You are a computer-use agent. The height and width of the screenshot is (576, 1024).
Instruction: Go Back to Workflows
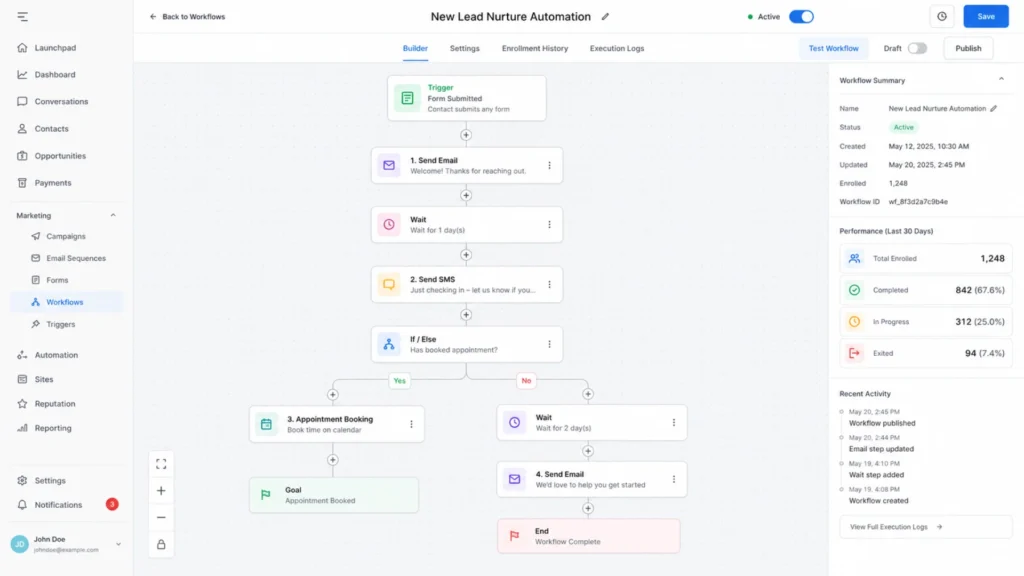[x=187, y=17]
